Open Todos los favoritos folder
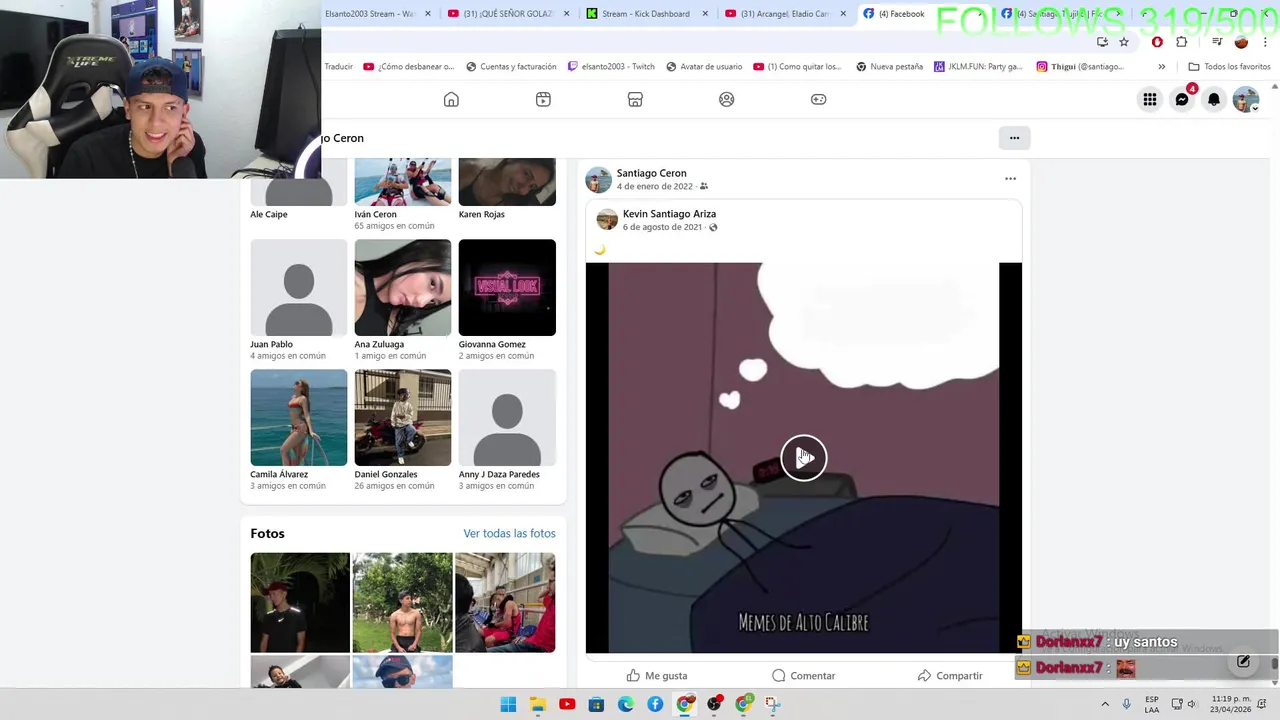The height and width of the screenshot is (720, 1280). tap(1229, 67)
